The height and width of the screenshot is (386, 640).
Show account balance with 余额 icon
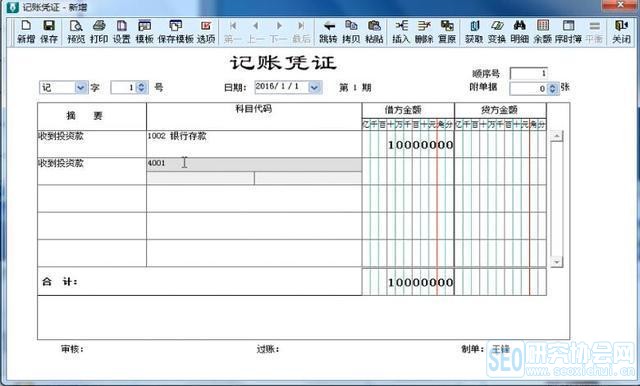(x=542, y=31)
